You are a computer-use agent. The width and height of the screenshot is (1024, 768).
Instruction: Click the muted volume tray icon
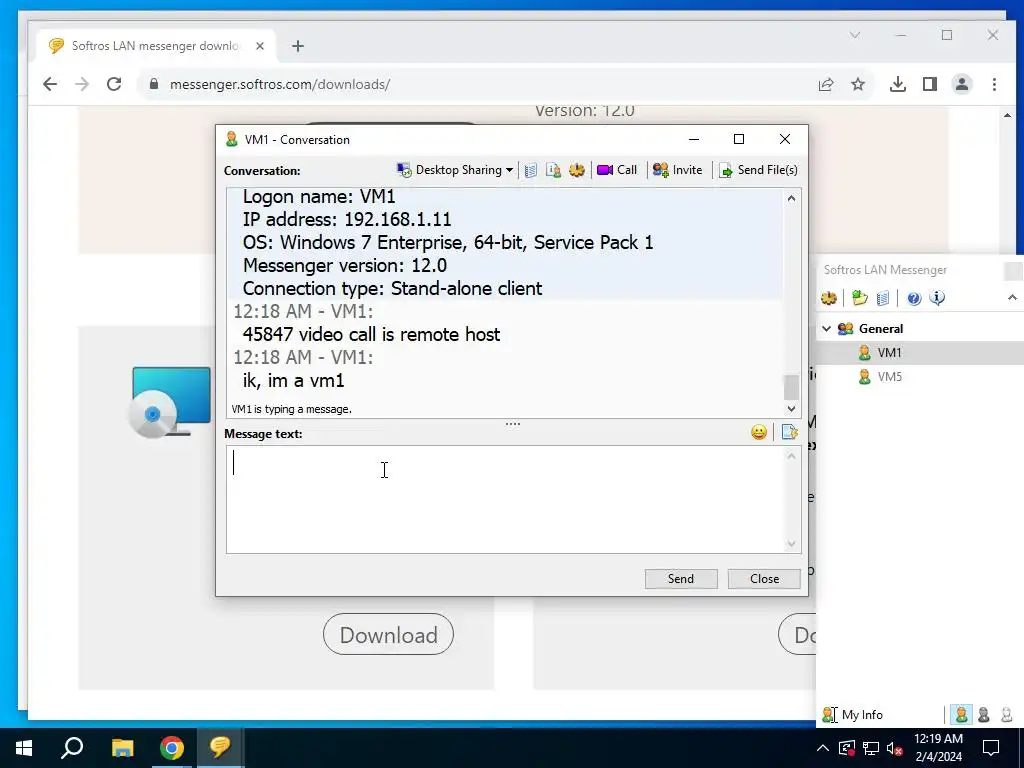click(895, 748)
